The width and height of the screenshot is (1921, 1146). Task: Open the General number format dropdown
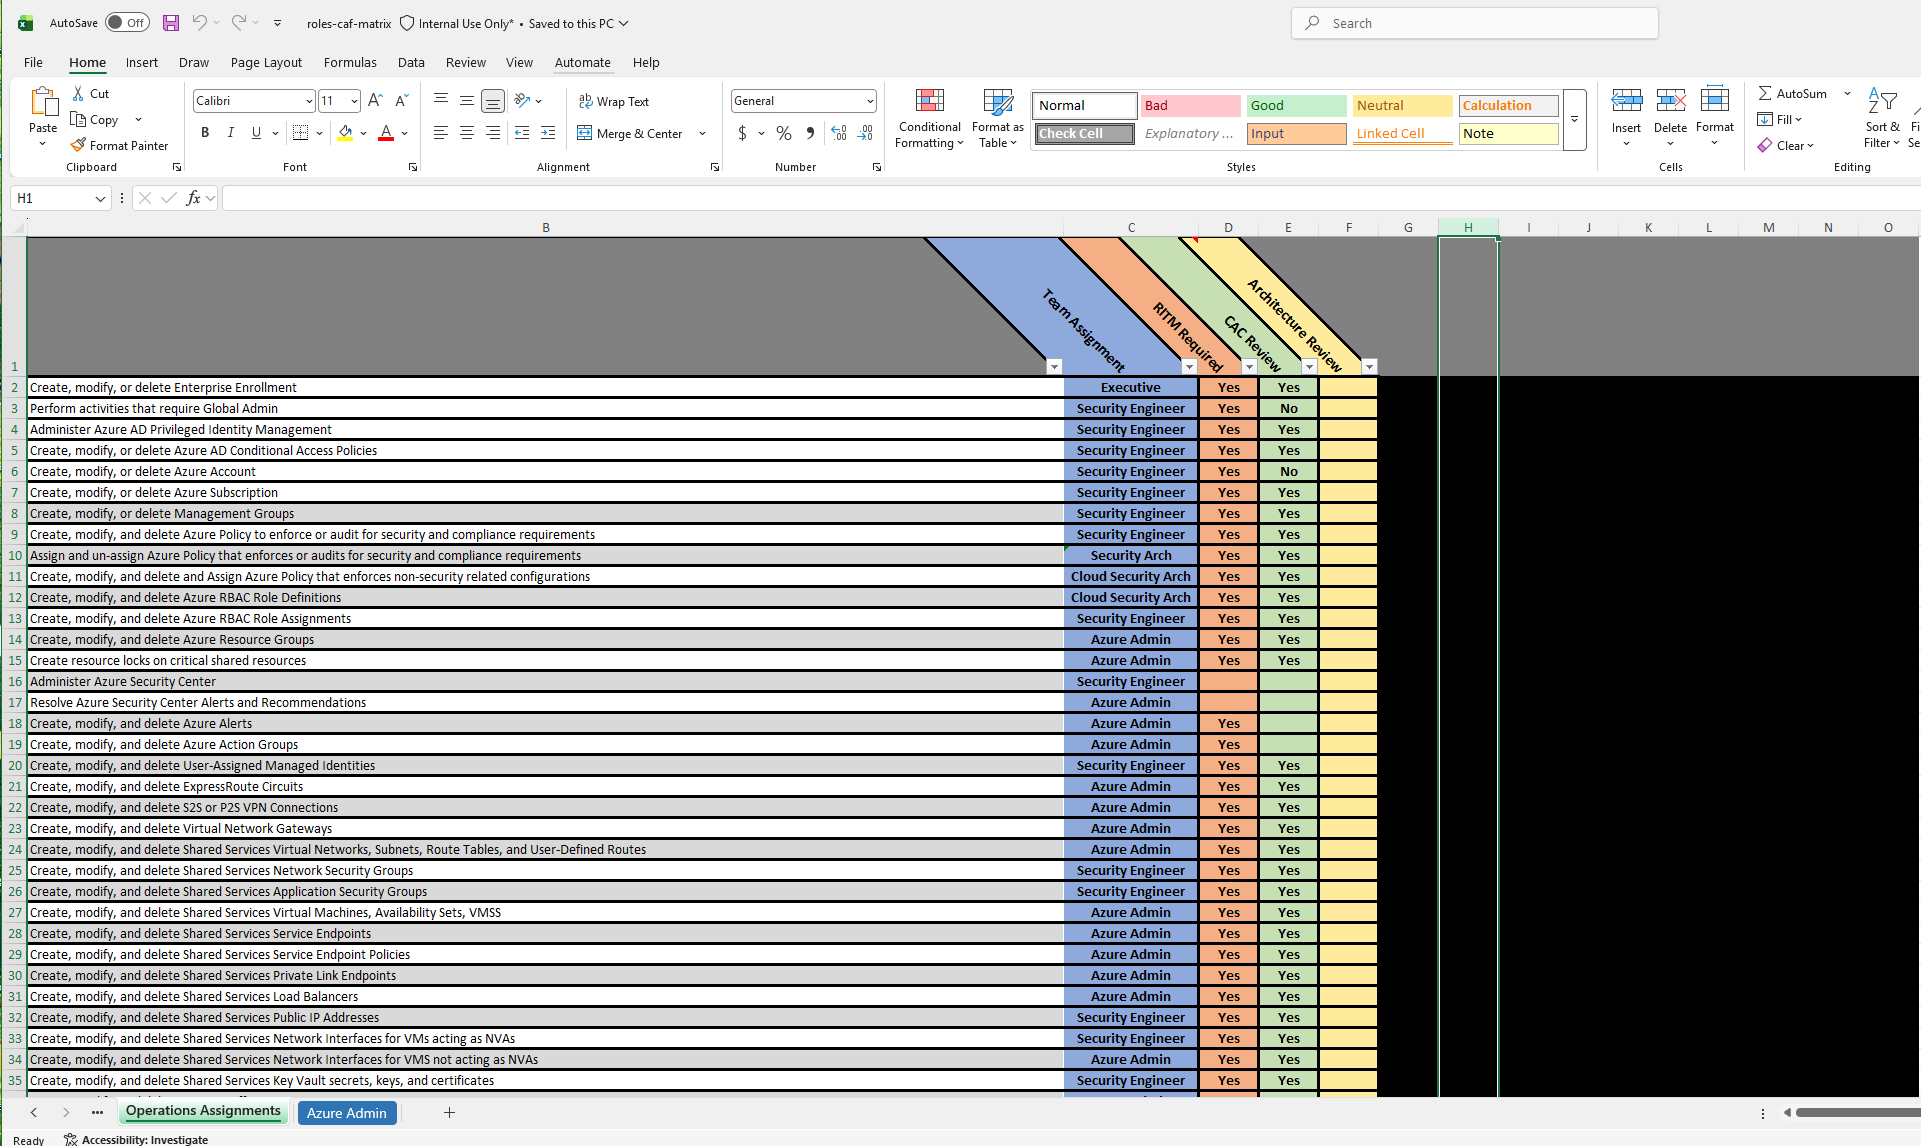868,100
